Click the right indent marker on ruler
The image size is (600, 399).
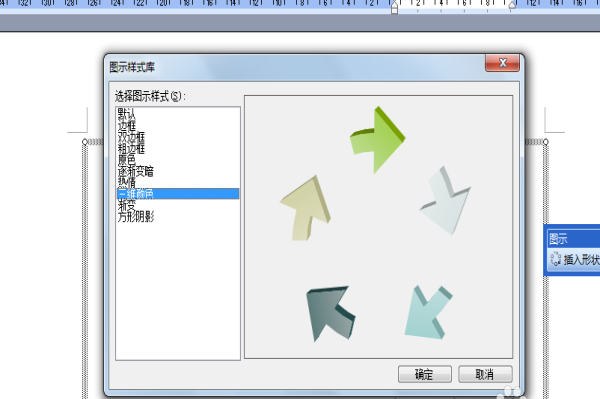pos(512,5)
